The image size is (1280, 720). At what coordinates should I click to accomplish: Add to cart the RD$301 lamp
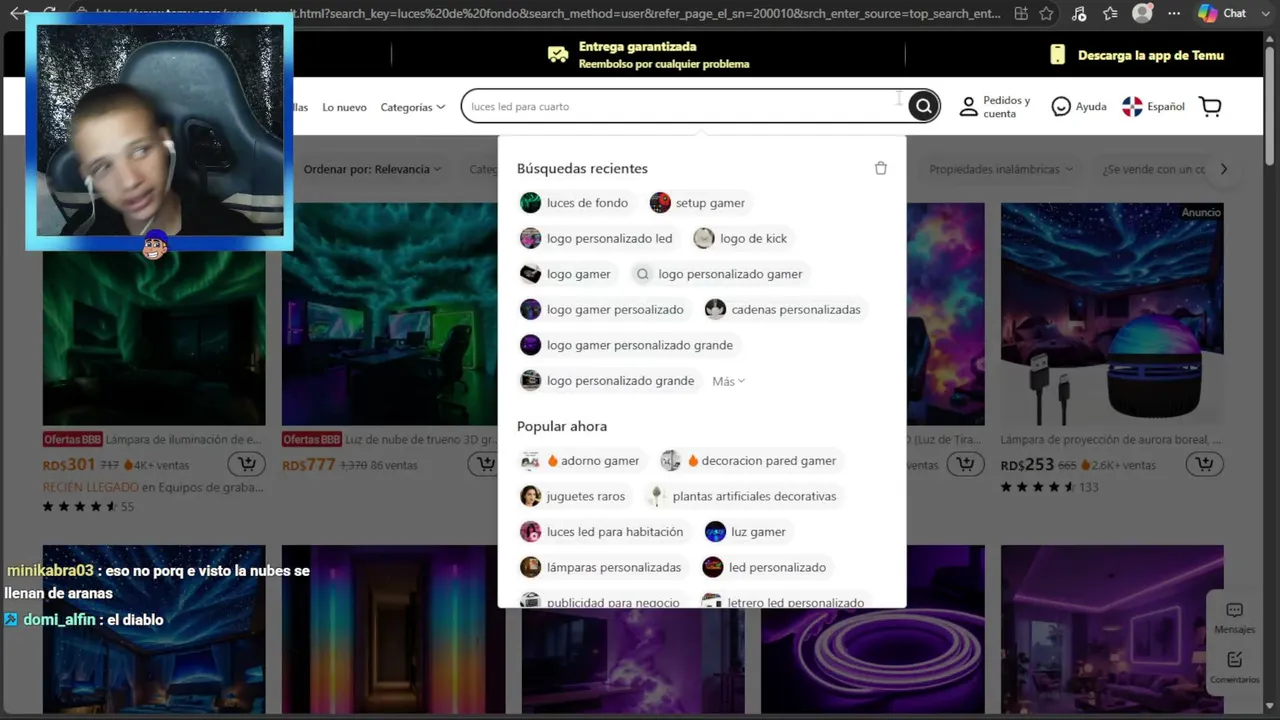pyautogui.click(x=246, y=464)
